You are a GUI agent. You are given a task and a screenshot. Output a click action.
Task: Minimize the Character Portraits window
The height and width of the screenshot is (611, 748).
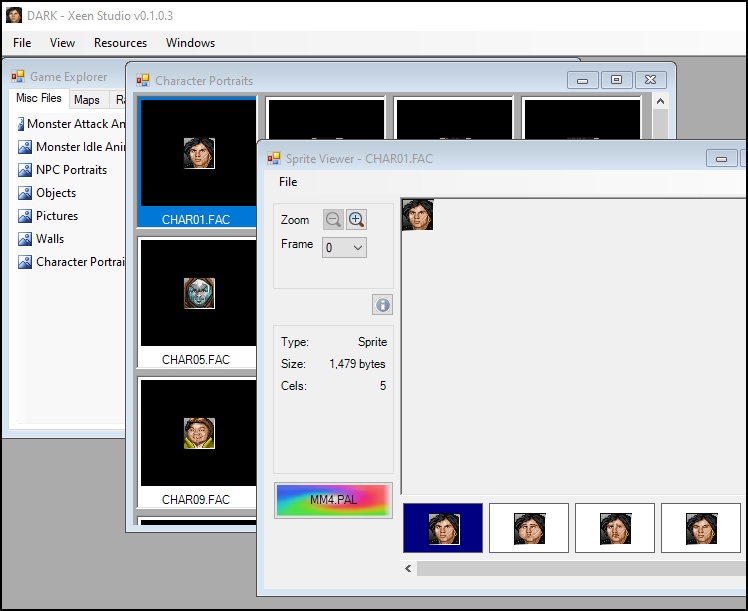point(582,80)
